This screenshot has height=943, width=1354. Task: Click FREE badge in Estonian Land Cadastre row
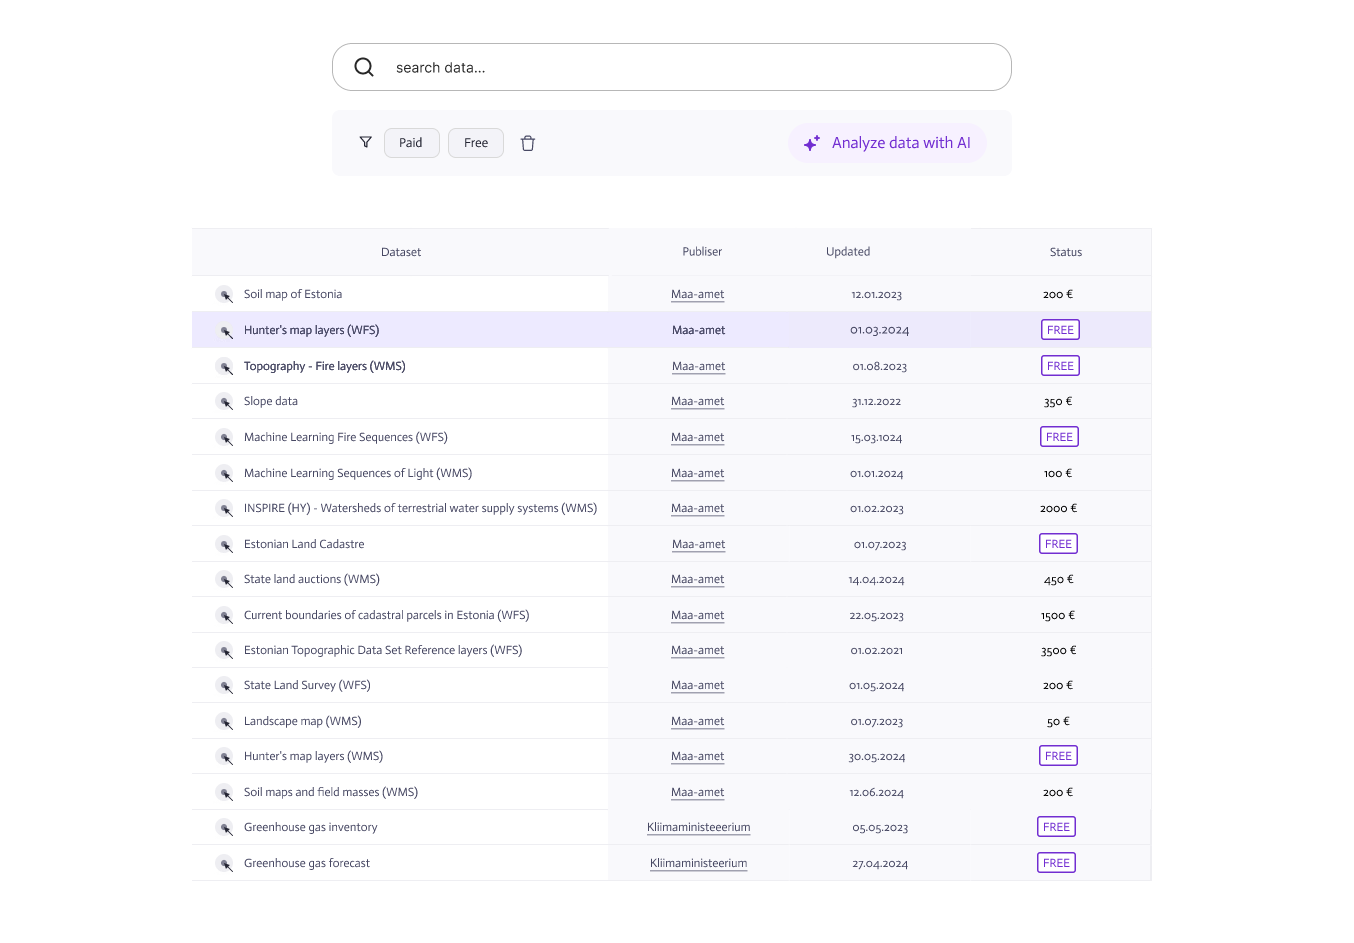(x=1058, y=544)
